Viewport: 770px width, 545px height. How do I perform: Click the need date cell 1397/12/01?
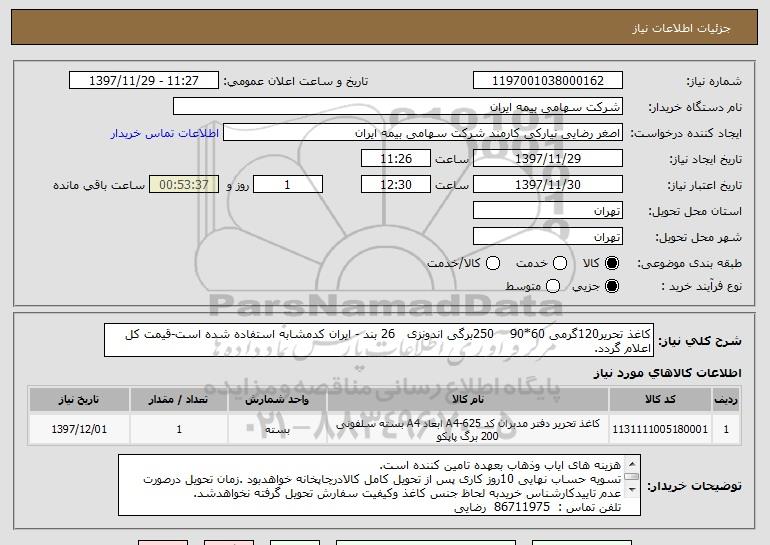coord(79,429)
